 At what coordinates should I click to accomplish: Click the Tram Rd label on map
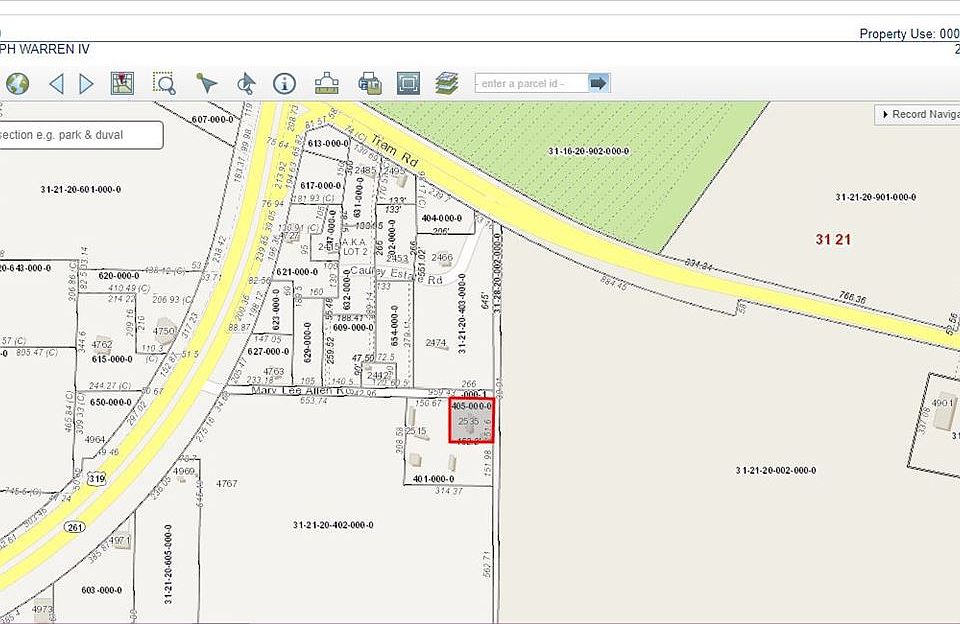point(392,150)
